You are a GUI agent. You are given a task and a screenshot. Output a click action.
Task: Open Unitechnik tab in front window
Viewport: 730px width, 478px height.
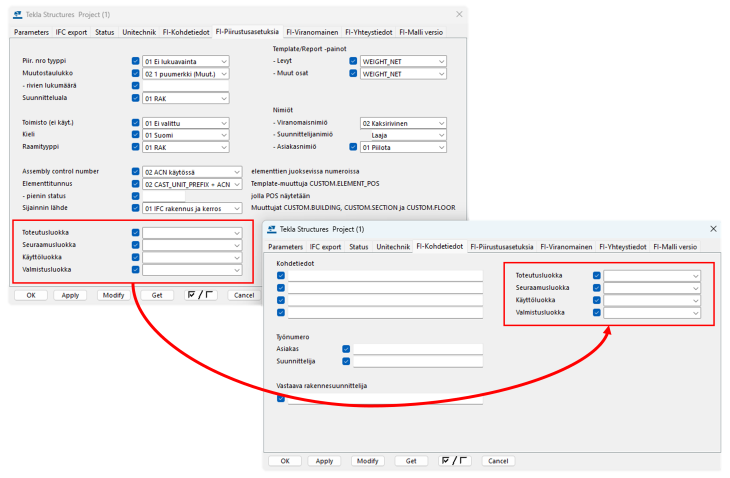[x=393, y=247]
